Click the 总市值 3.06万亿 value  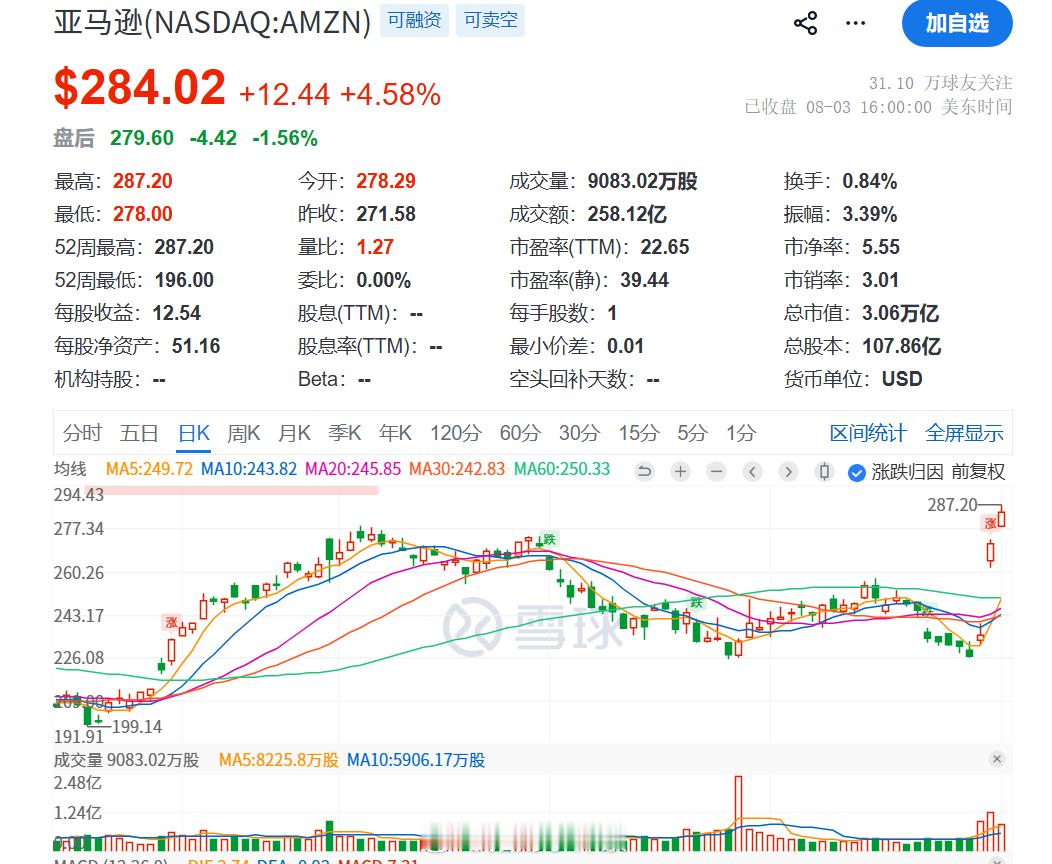(x=900, y=313)
